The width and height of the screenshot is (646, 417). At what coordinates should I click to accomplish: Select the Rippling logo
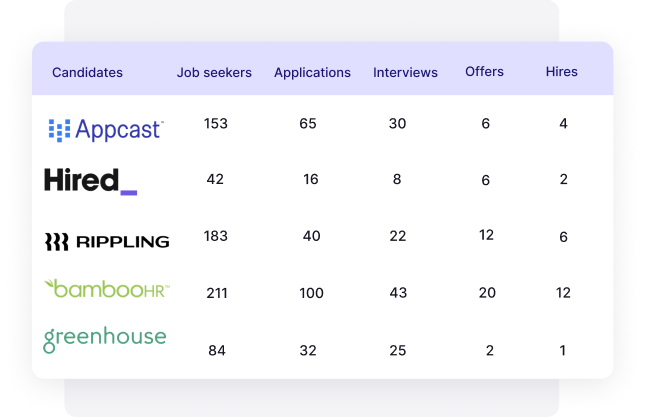pos(107,241)
